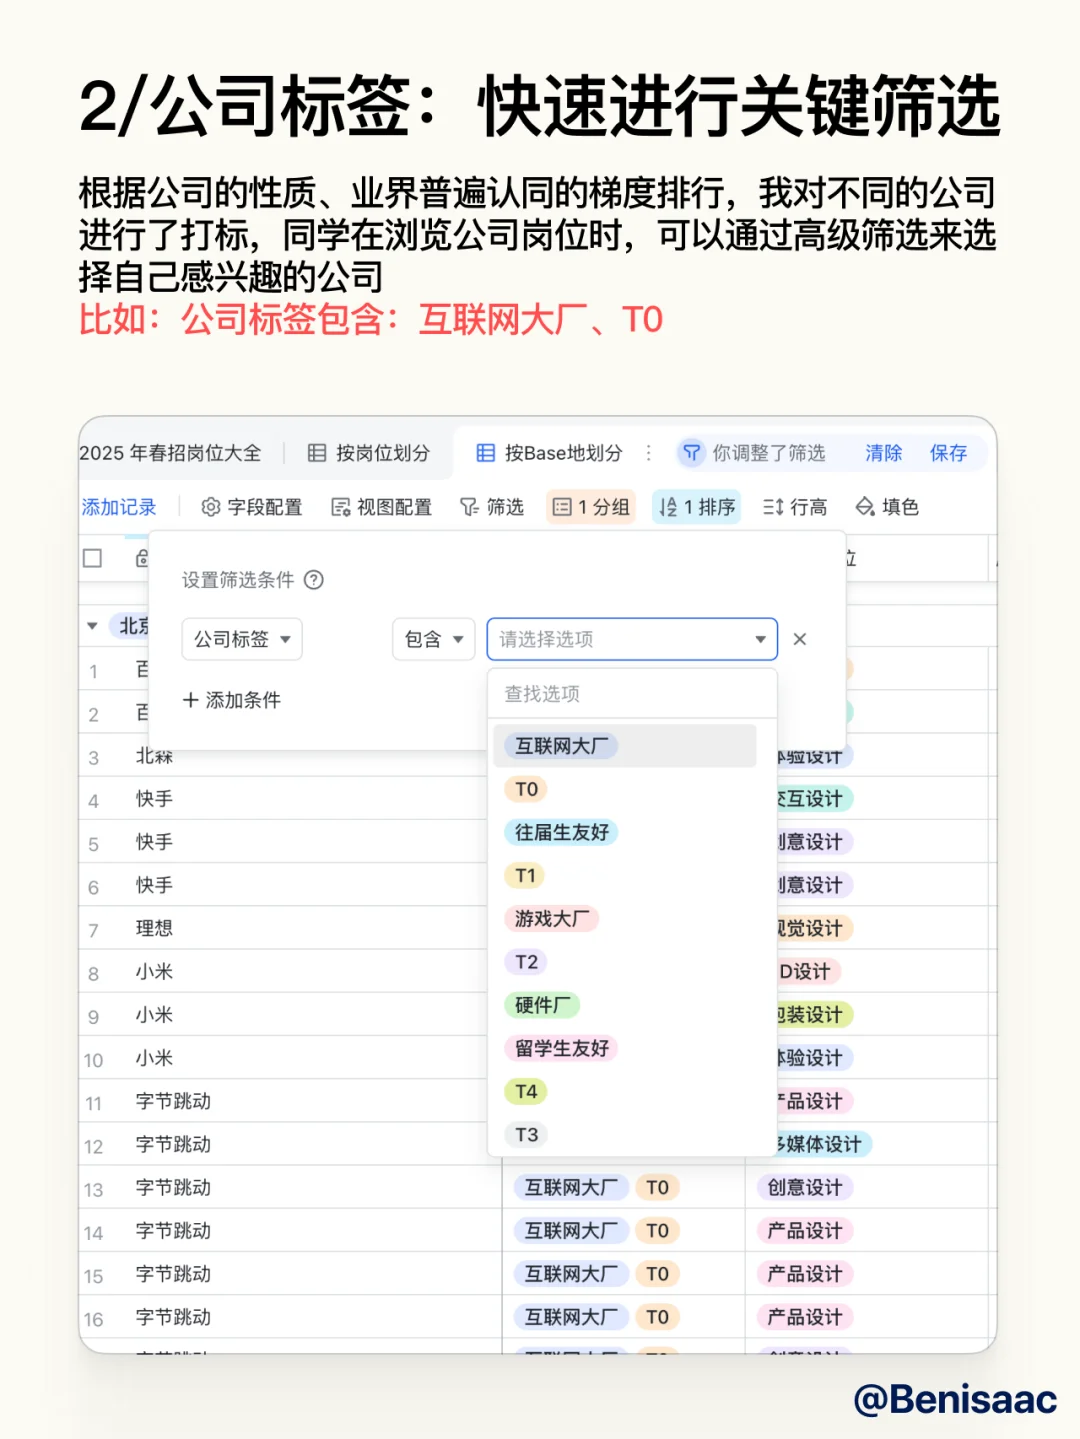This screenshot has height=1439, width=1080.
Task: Click T0 tag in row 15
Action: pyautogui.click(x=657, y=1274)
